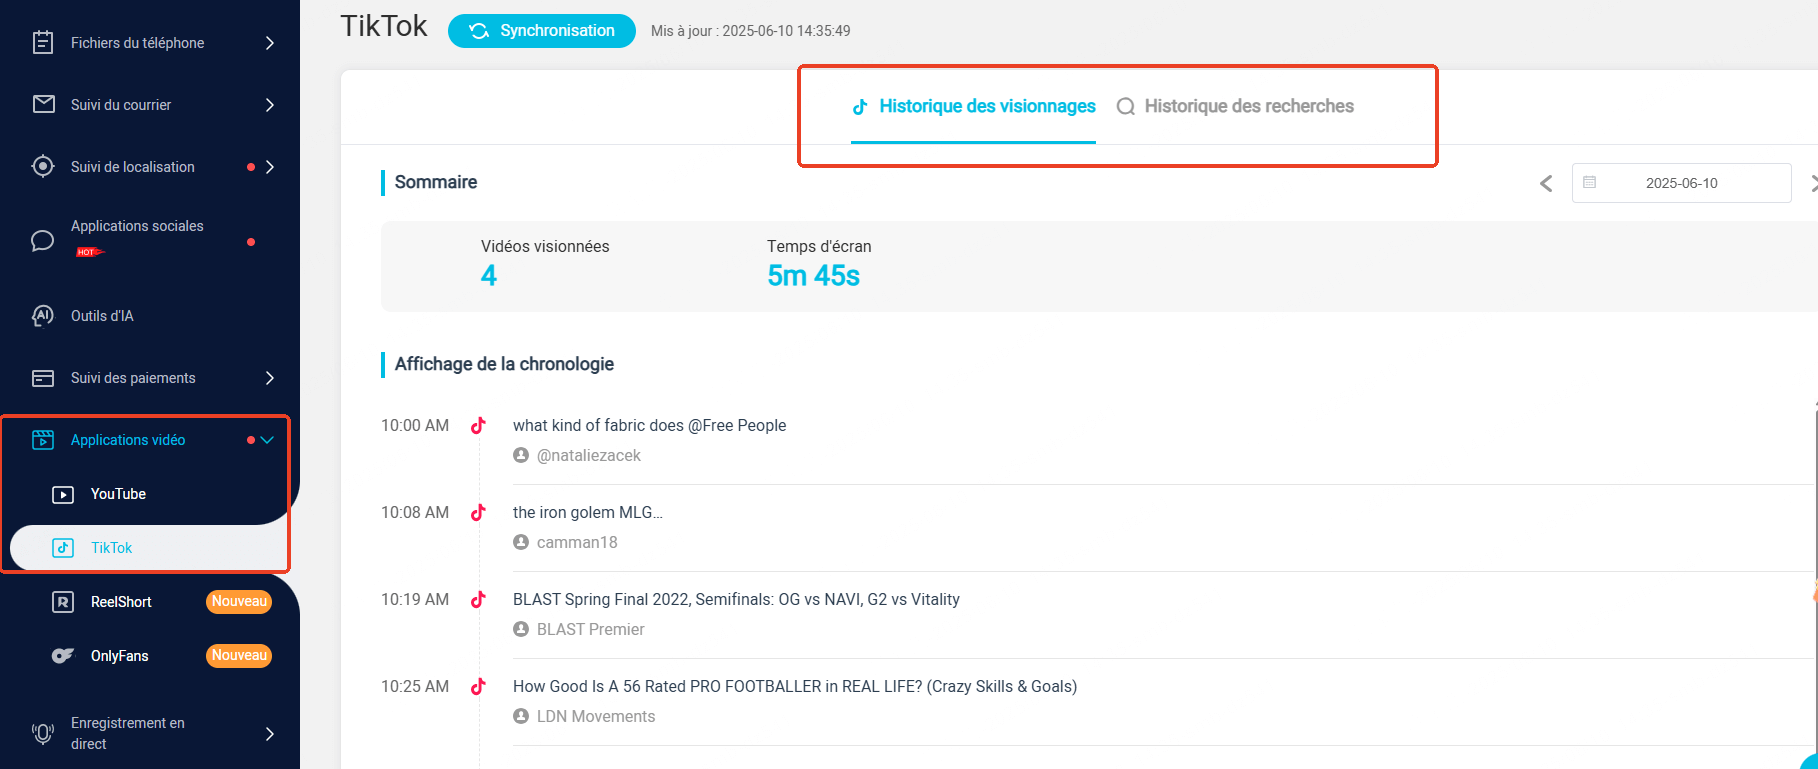
Task: Click the 10:00 AM timestamp
Action: [415, 425]
